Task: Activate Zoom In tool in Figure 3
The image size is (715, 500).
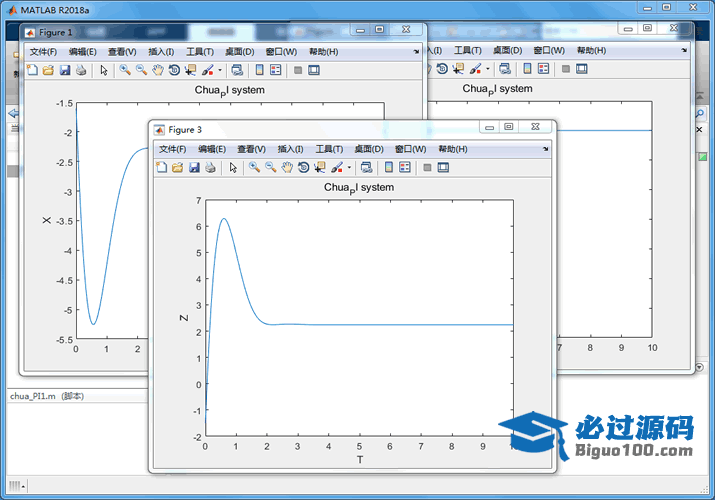Action: (254, 167)
